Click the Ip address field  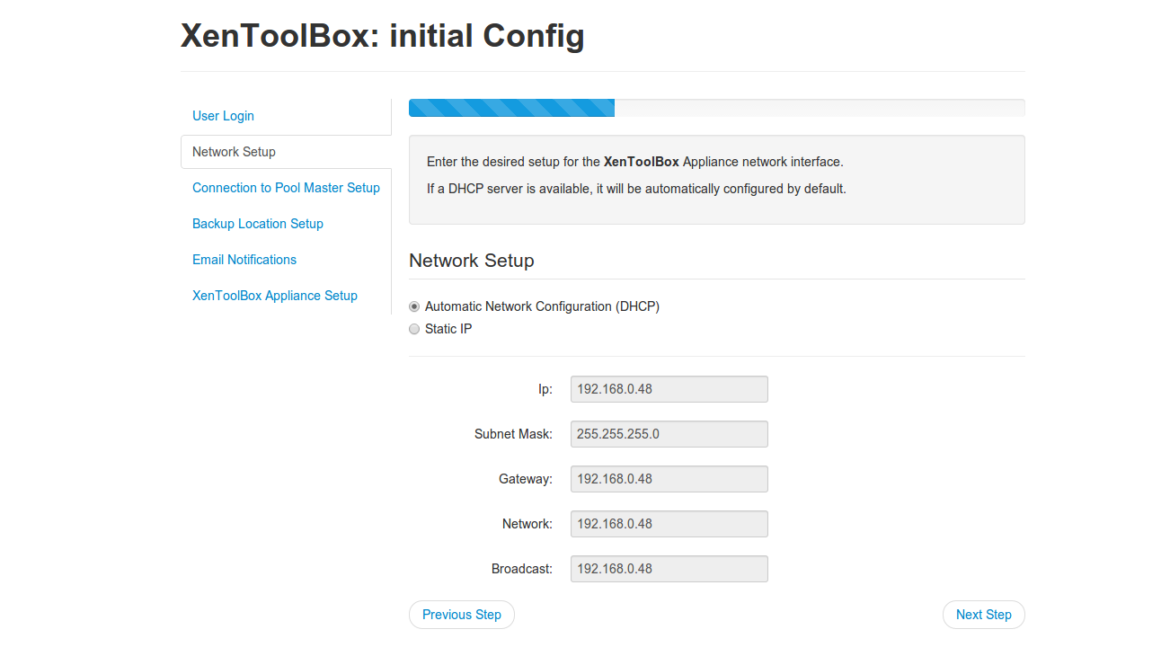coord(669,389)
